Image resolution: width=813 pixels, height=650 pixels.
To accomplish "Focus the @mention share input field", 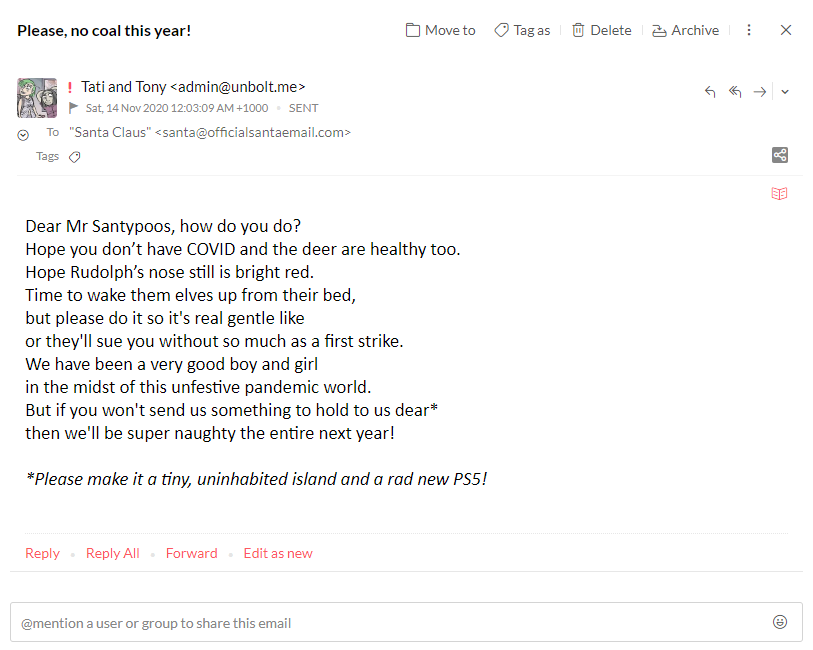I will click(x=390, y=622).
